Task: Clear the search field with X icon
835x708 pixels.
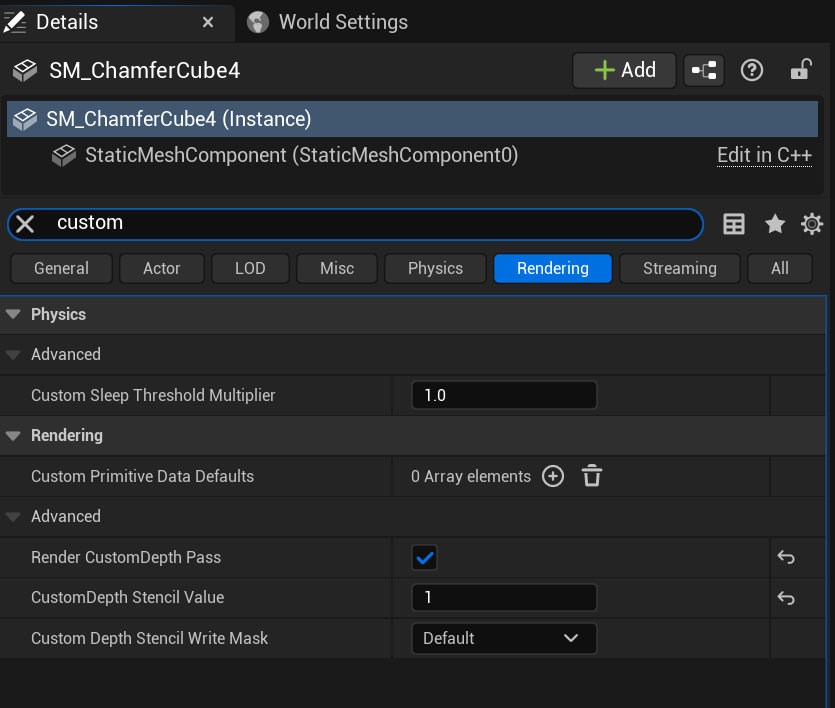Action: (x=26, y=224)
